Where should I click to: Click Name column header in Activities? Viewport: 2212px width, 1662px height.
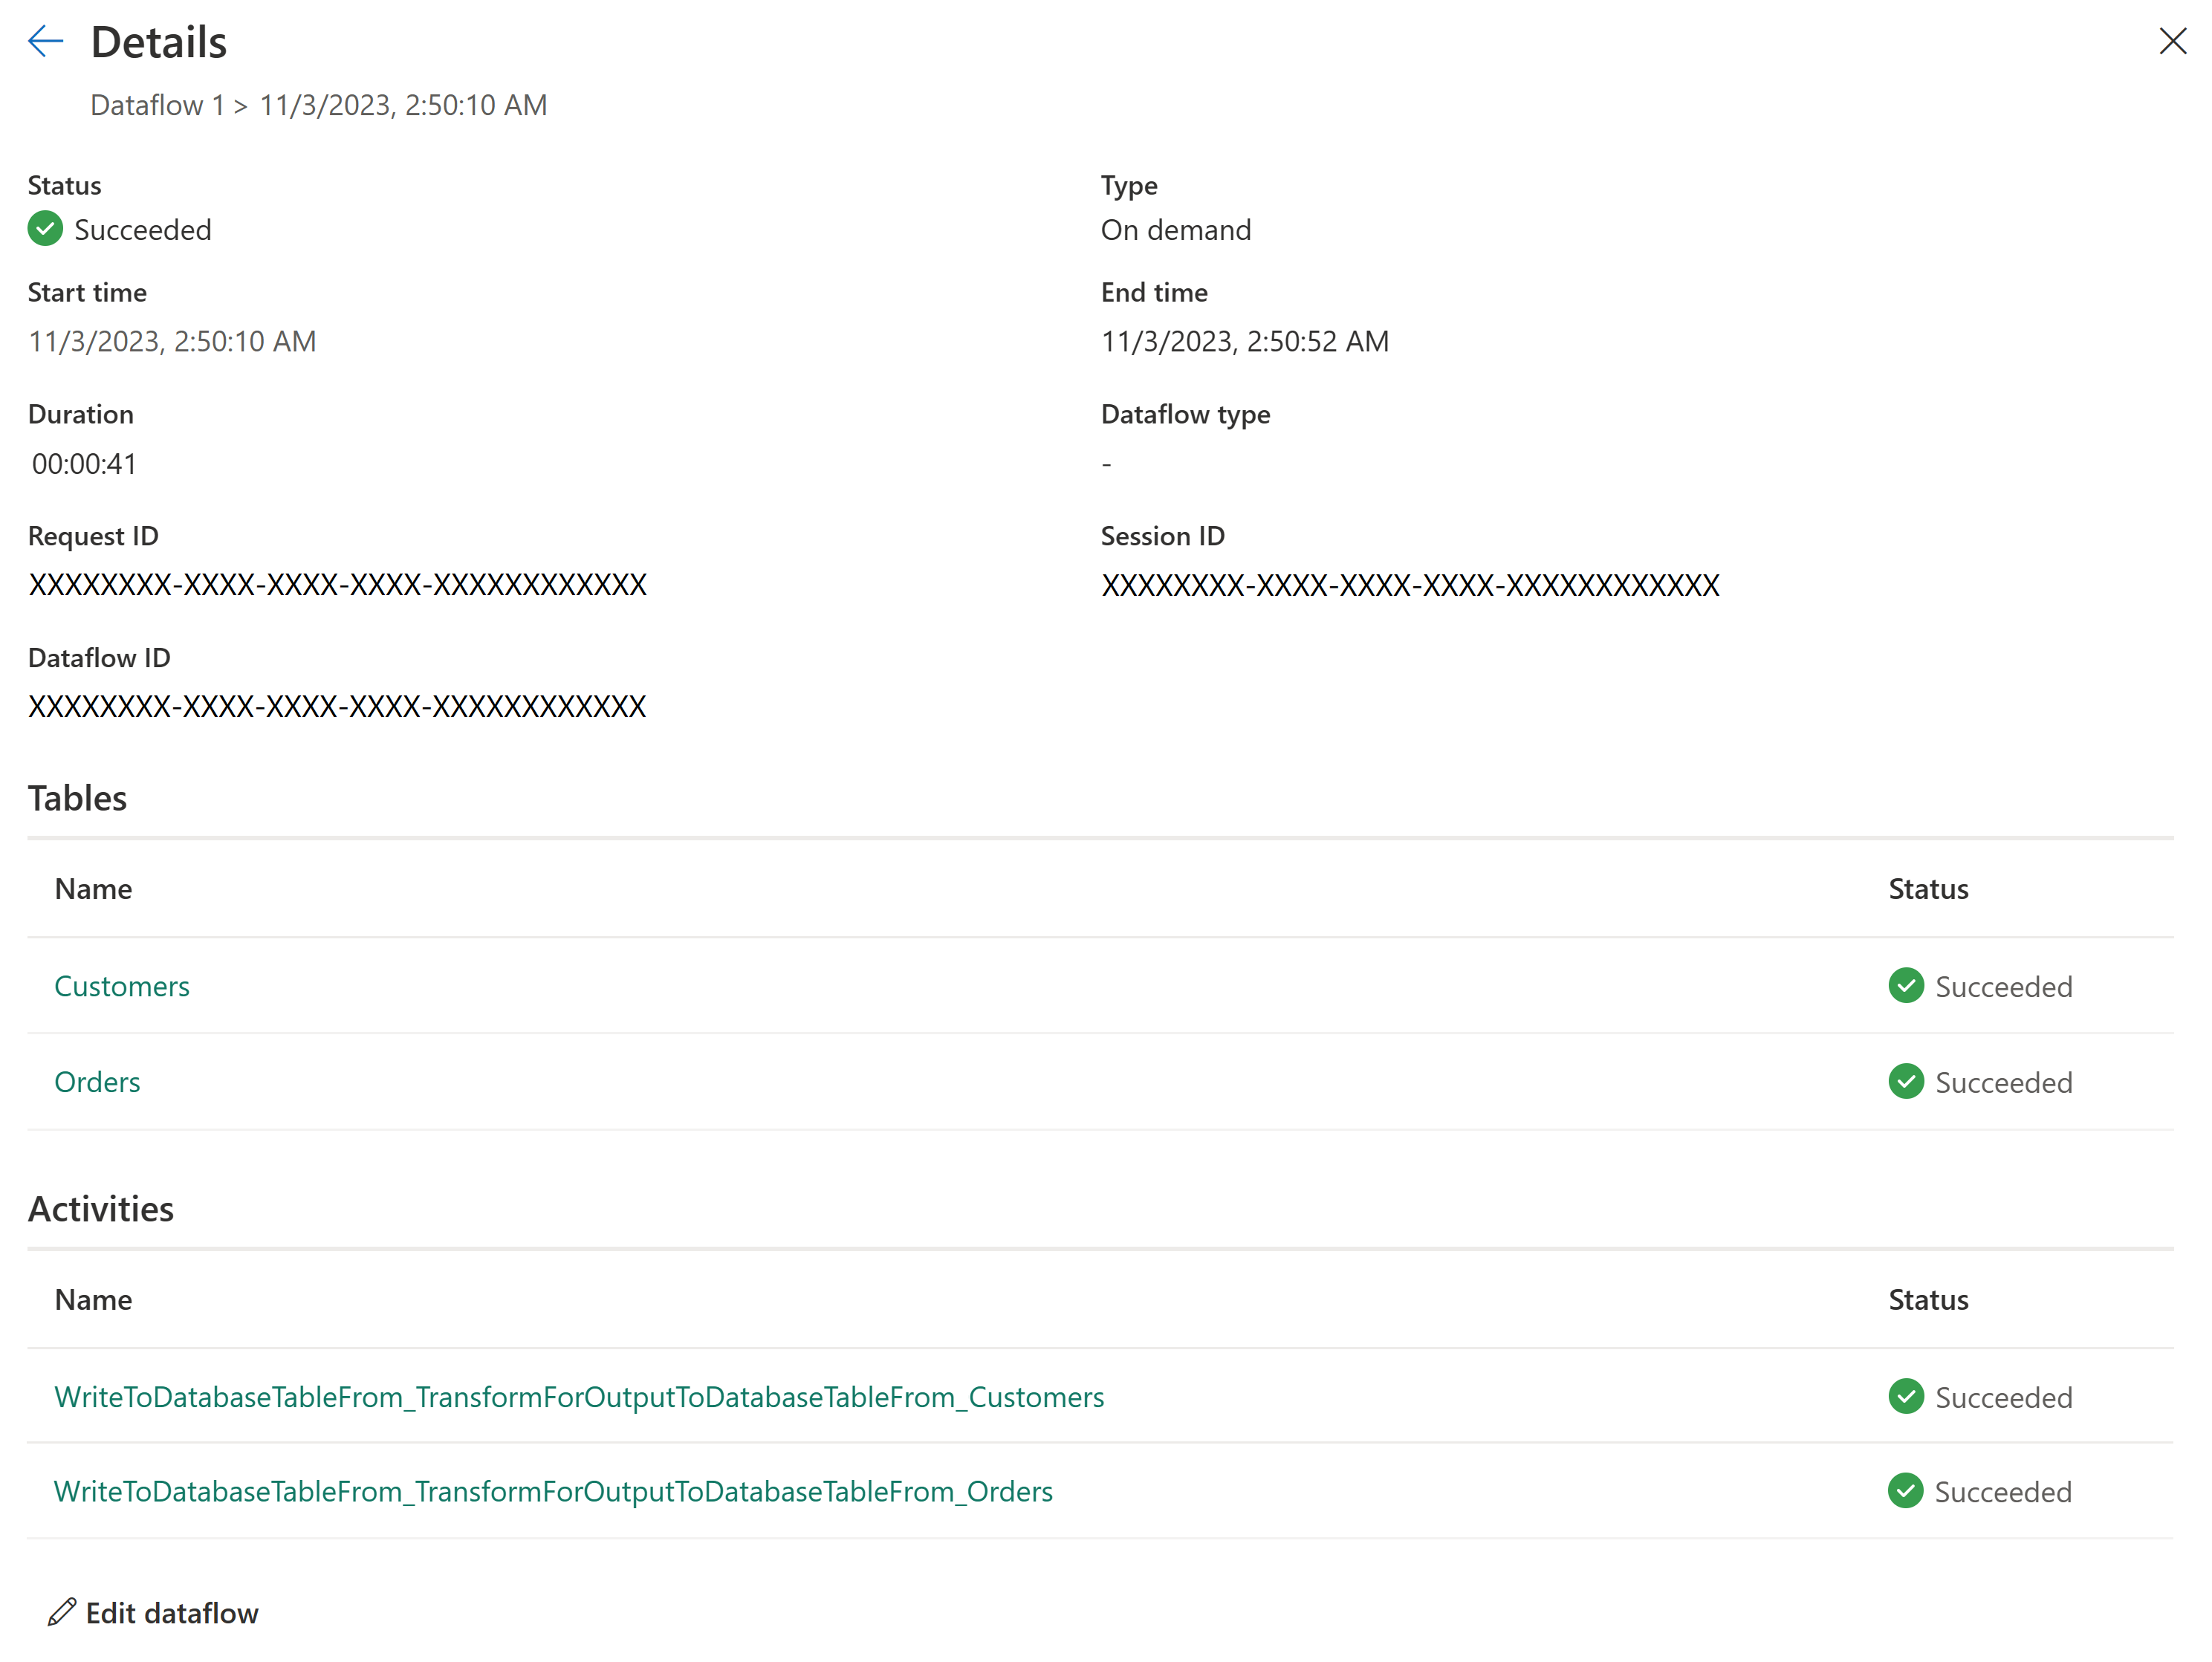pyautogui.click(x=93, y=1300)
